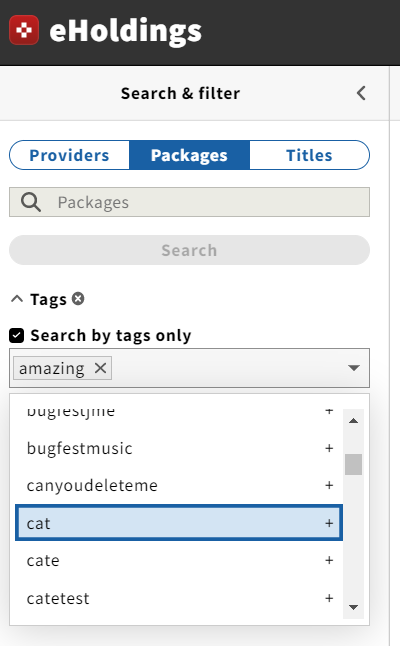The image size is (400, 646).
Task: Switch to the Titles tab
Action: pyautogui.click(x=309, y=155)
